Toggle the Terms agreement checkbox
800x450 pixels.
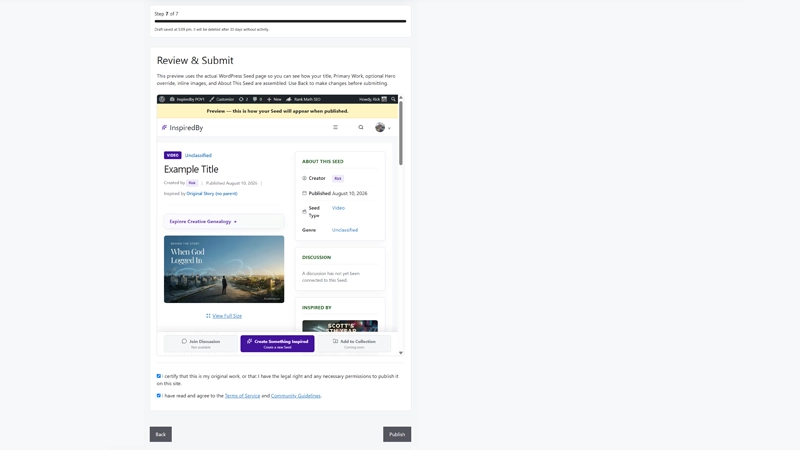[x=159, y=395]
